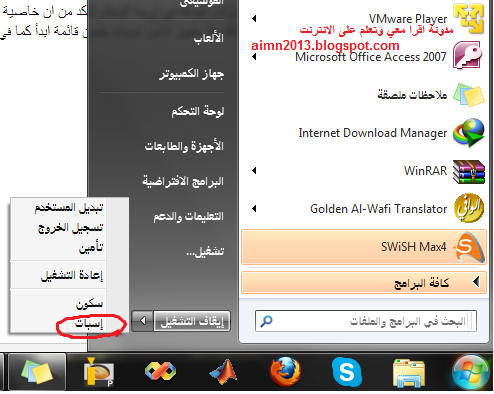Launch Microsoft Office Access 2007 icon
494x394 pixels.
468,56
